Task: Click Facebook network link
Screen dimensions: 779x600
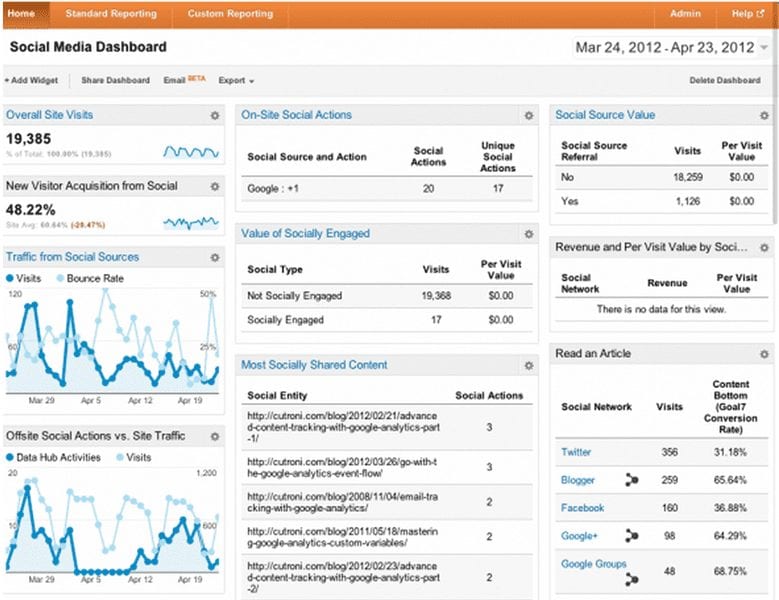Action: [x=582, y=508]
